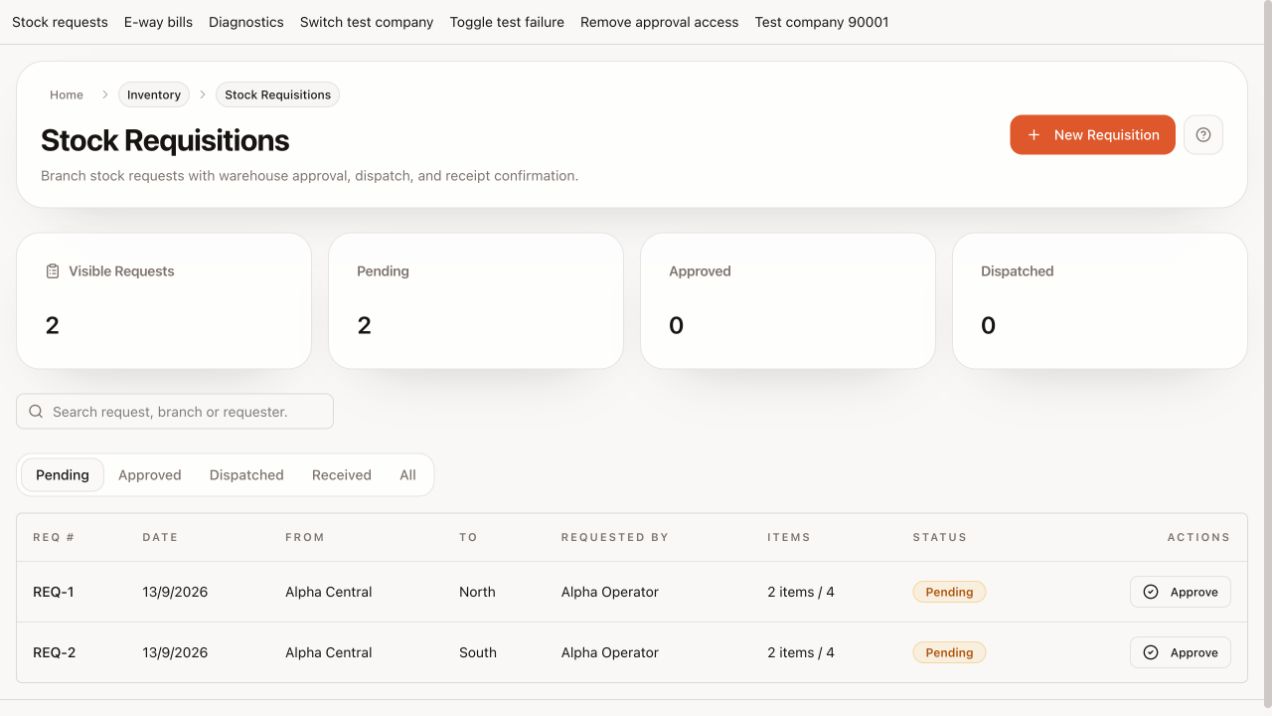Image resolution: width=1272 pixels, height=716 pixels.
Task: Click the Stock Requisitions breadcrumb pill
Action: 278,95
